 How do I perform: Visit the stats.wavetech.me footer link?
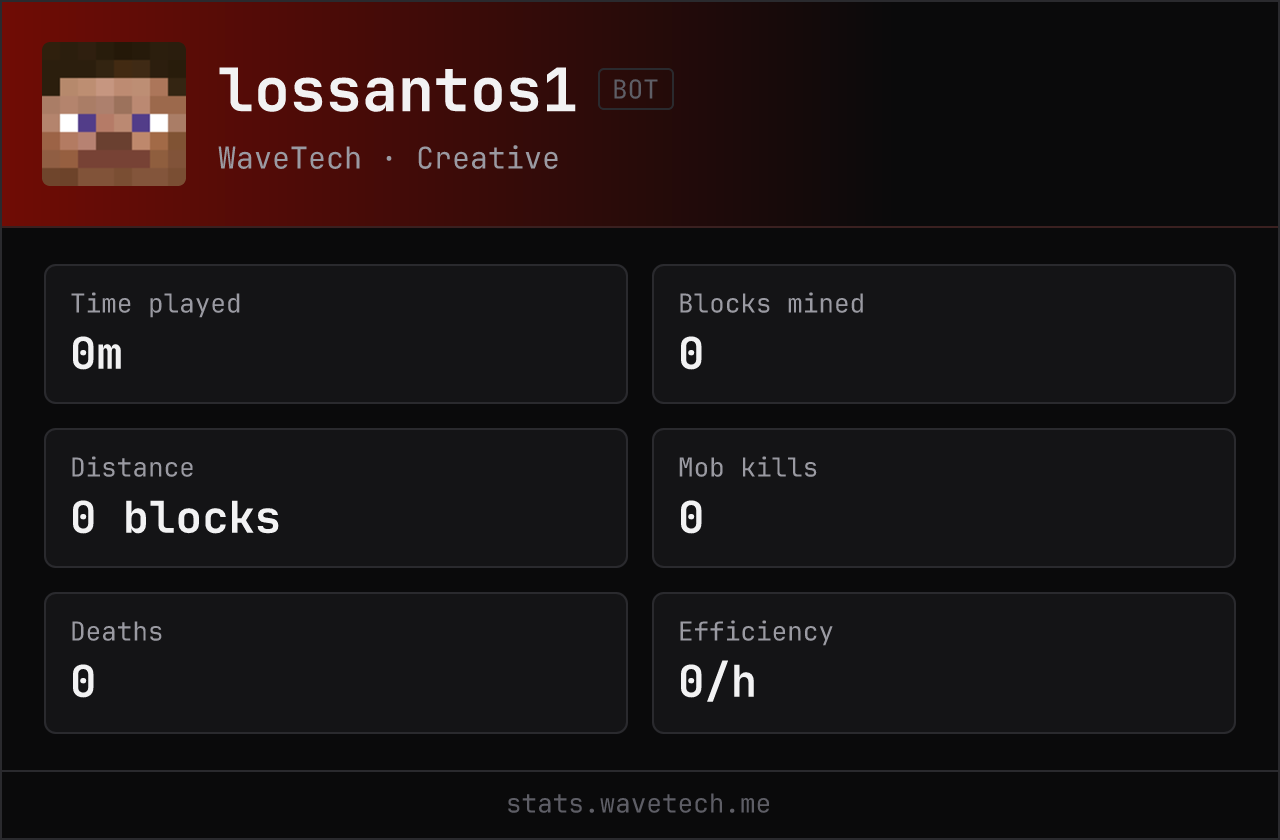[639, 804]
